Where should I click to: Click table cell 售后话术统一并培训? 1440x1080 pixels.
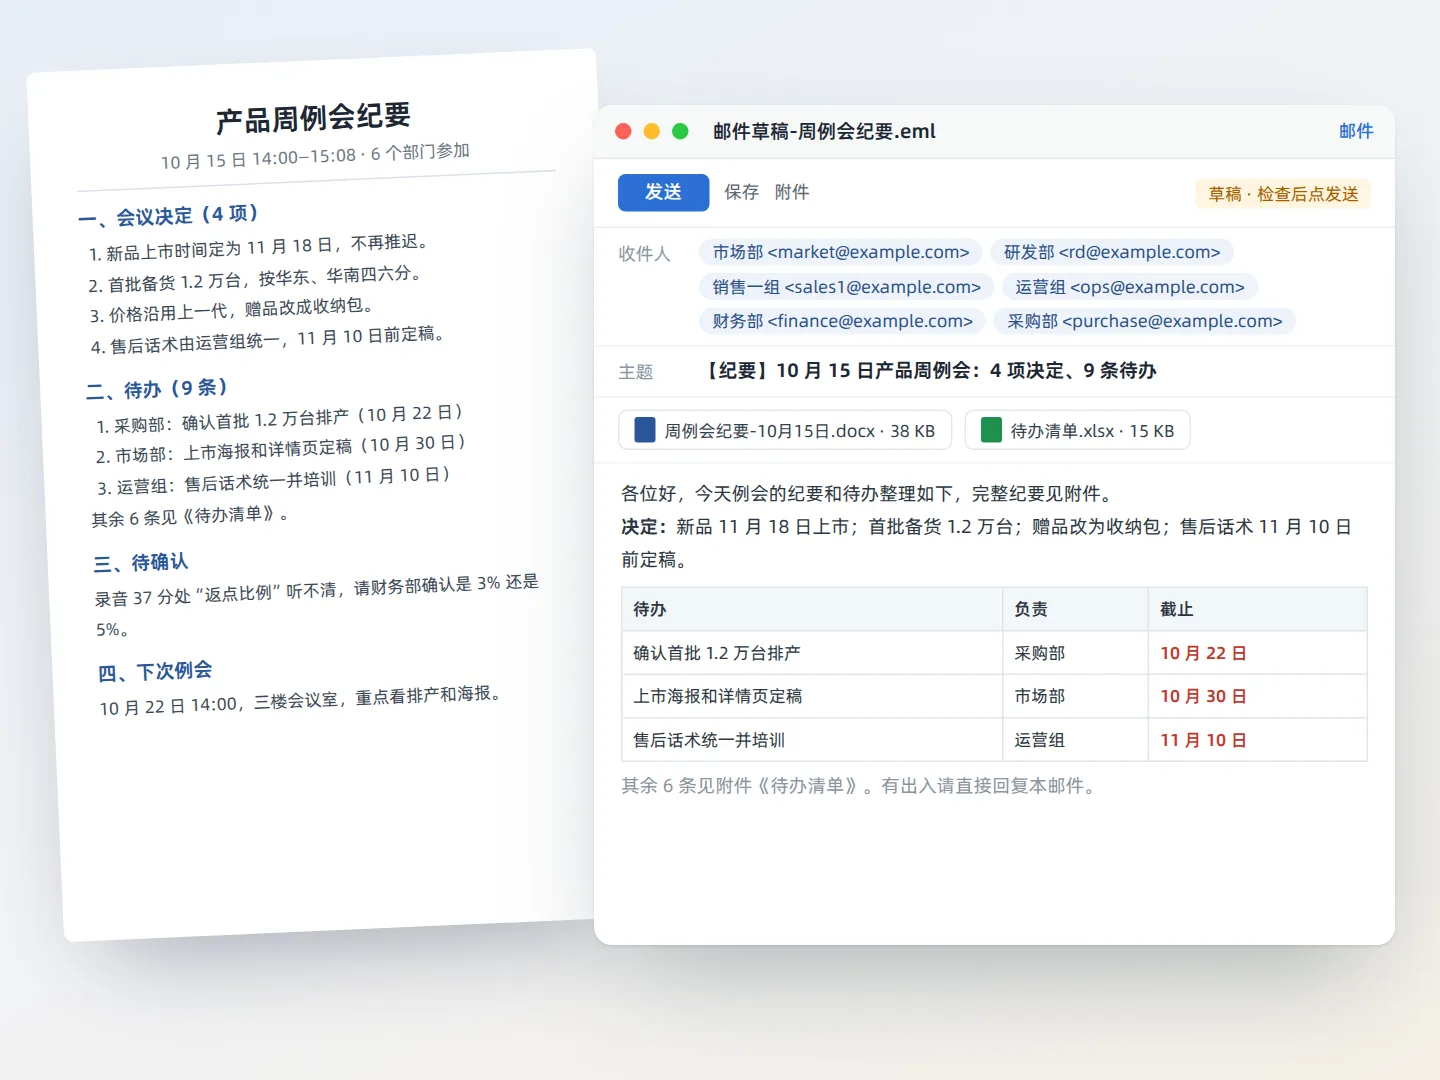[x=812, y=740]
